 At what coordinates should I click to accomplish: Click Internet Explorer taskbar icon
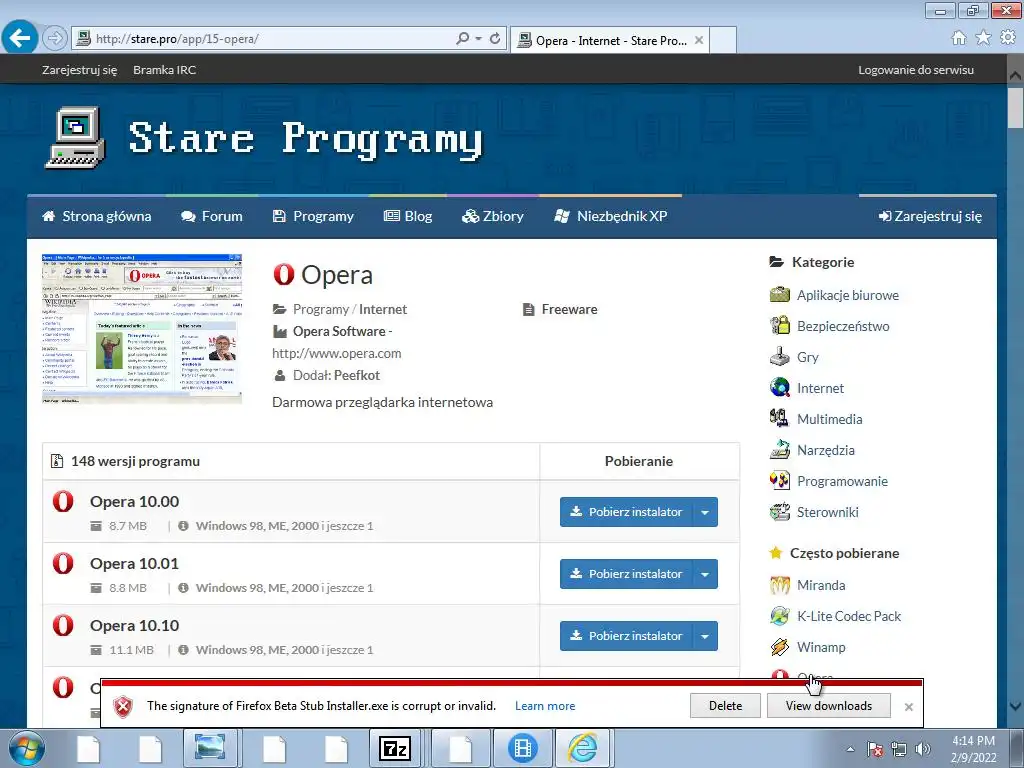click(583, 748)
